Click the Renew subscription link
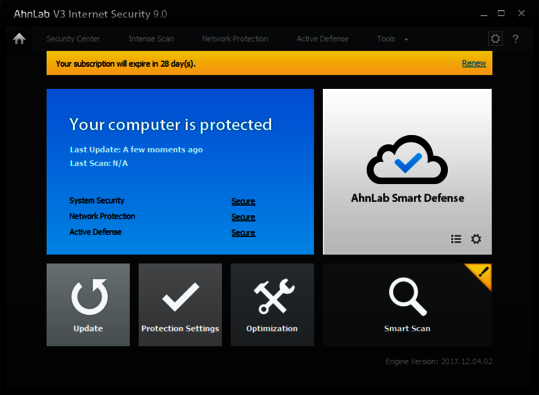The image size is (539, 395). click(x=474, y=64)
